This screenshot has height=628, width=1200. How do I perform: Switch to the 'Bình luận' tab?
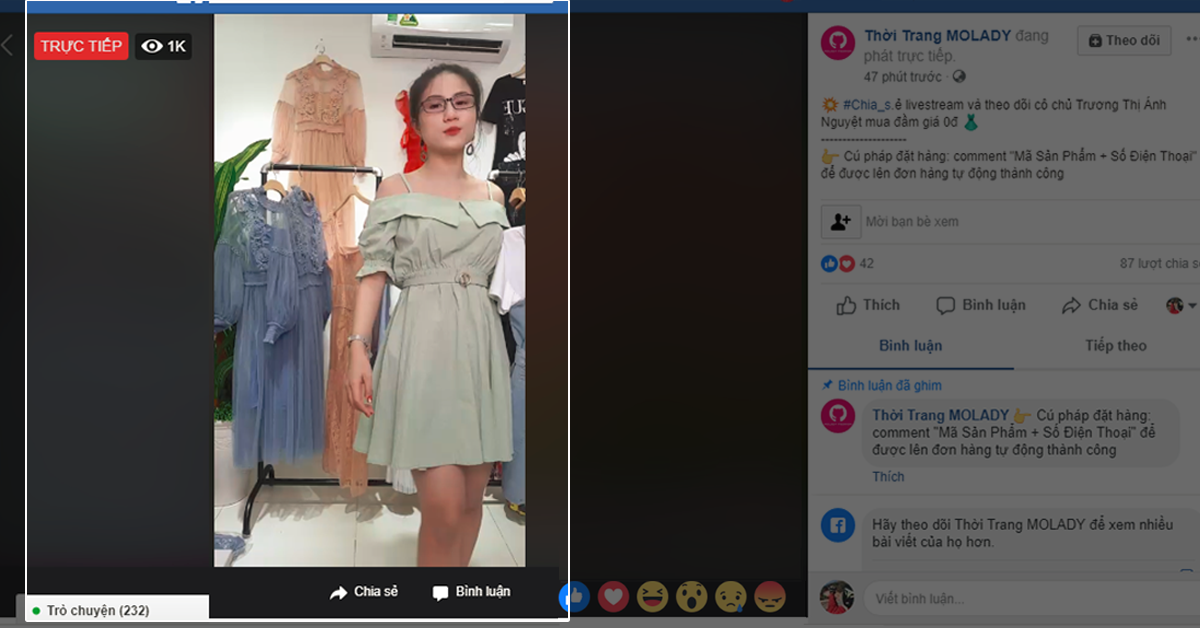pyautogui.click(x=910, y=346)
